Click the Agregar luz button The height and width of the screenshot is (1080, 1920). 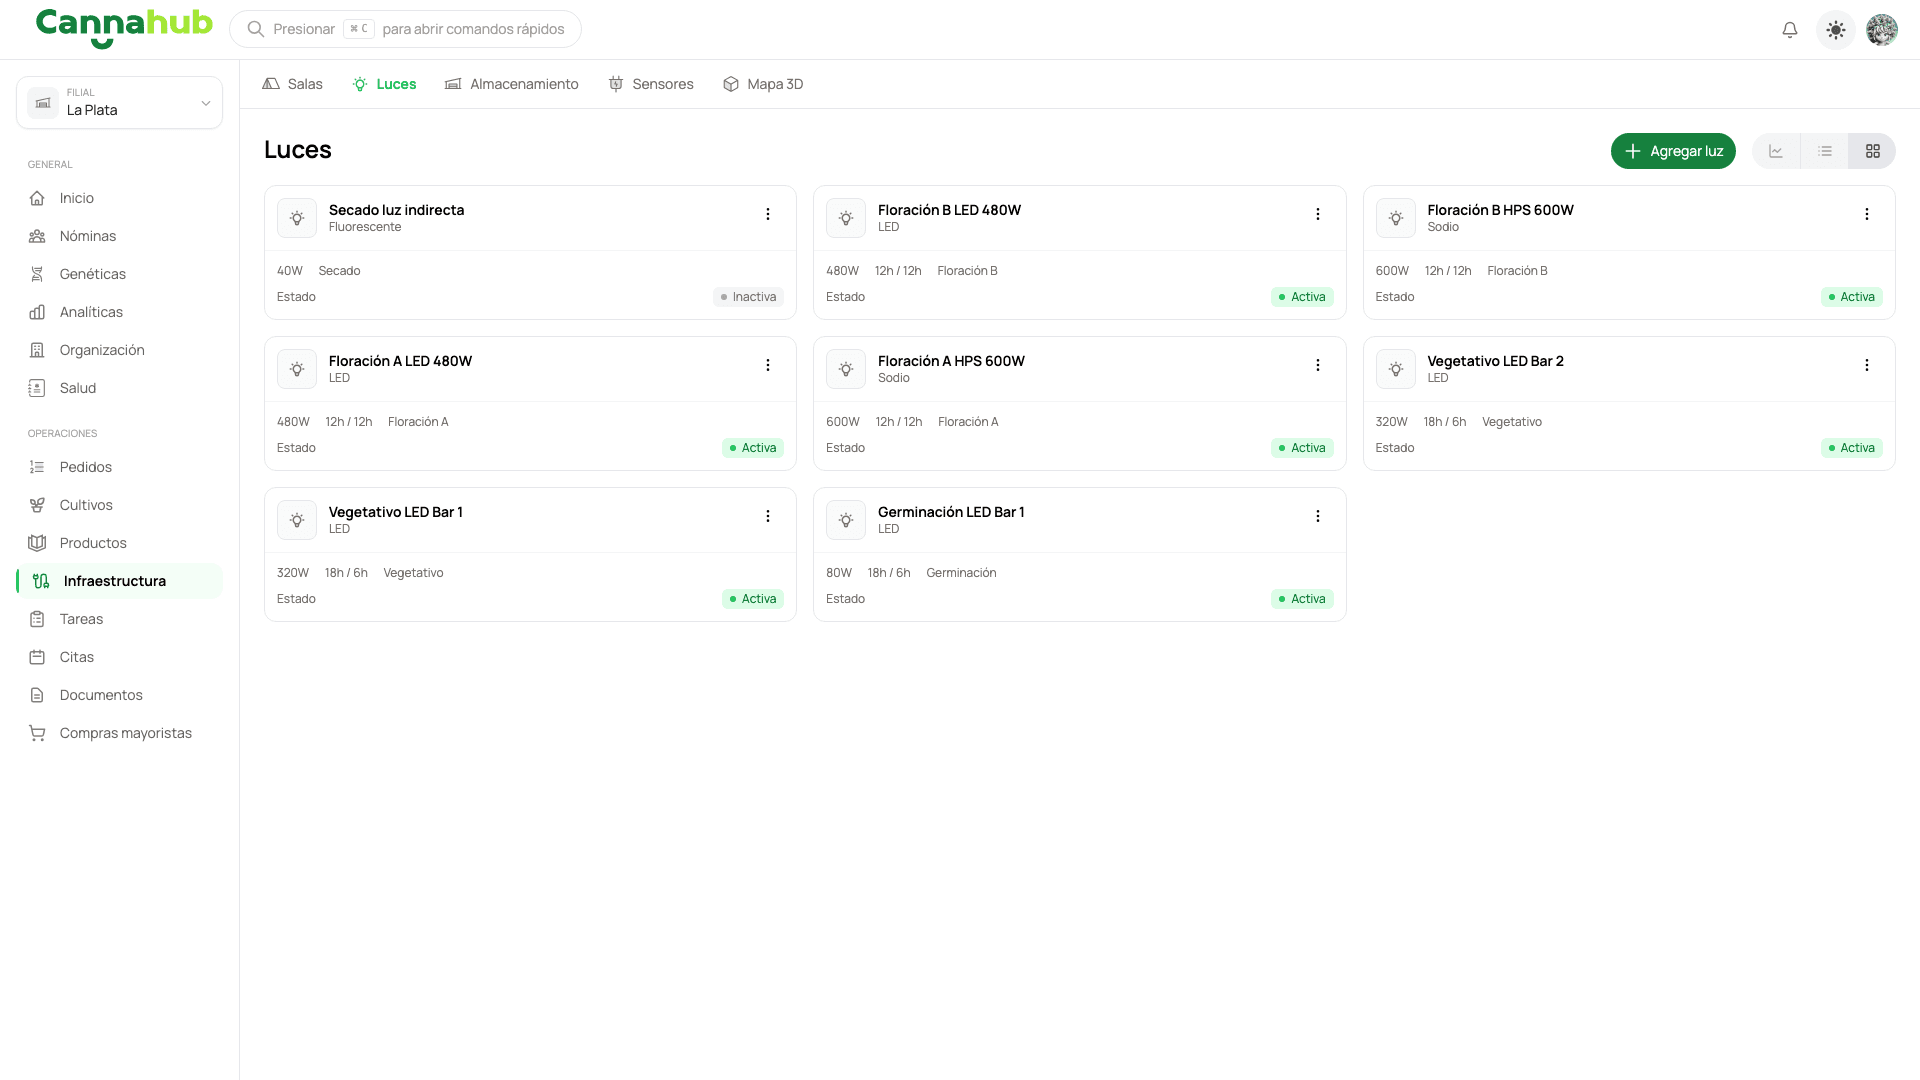click(x=1673, y=151)
